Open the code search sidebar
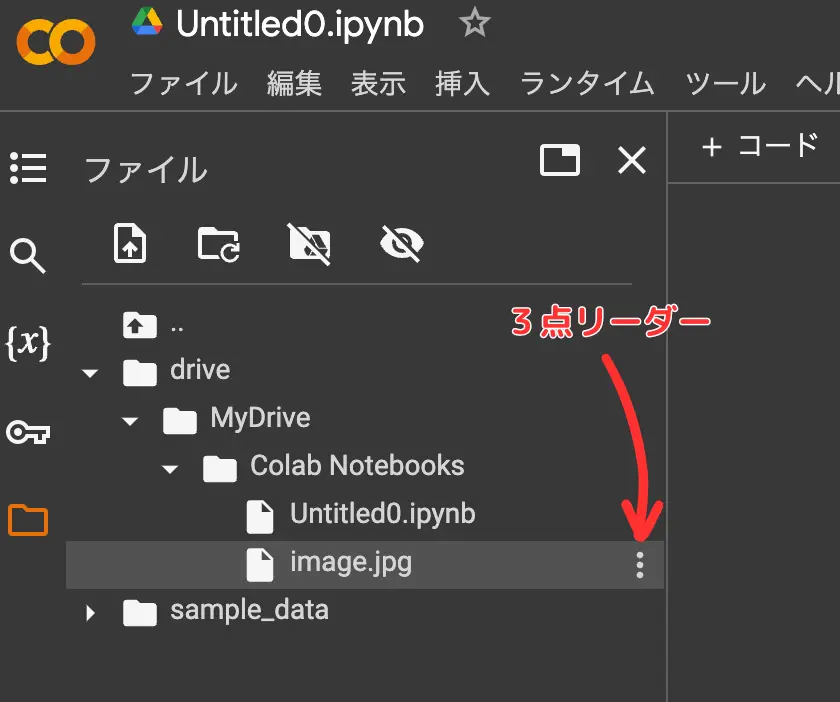 click(x=28, y=256)
